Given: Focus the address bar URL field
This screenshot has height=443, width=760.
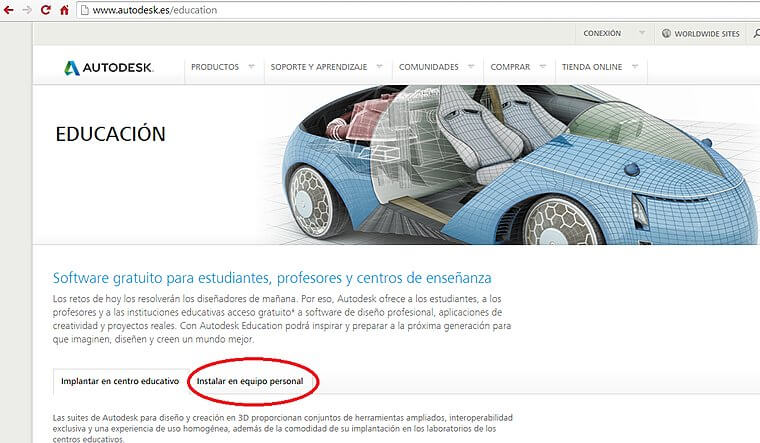Looking at the screenshot, I should (x=417, y=10).
